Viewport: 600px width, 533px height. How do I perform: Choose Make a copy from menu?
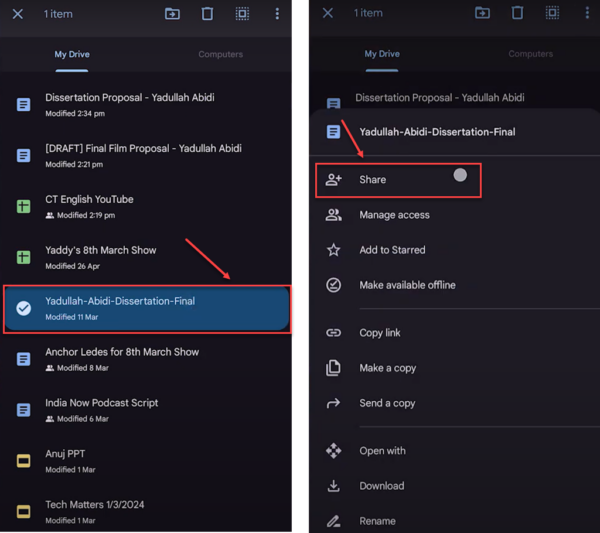click(387, 368)
